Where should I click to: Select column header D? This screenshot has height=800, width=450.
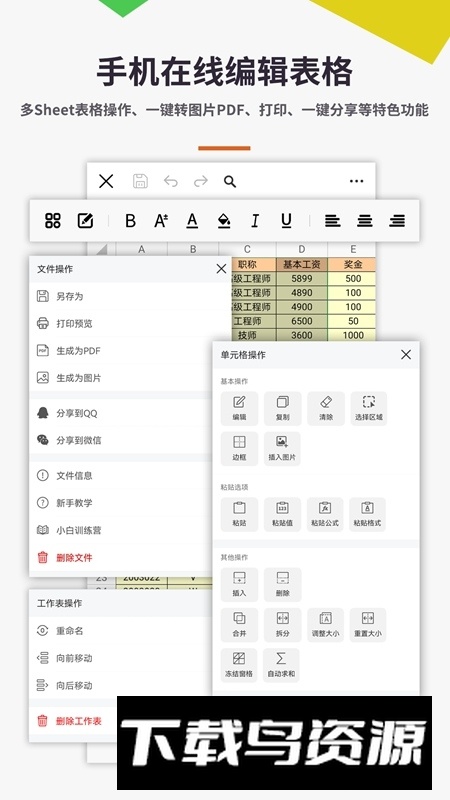point(302,249)
